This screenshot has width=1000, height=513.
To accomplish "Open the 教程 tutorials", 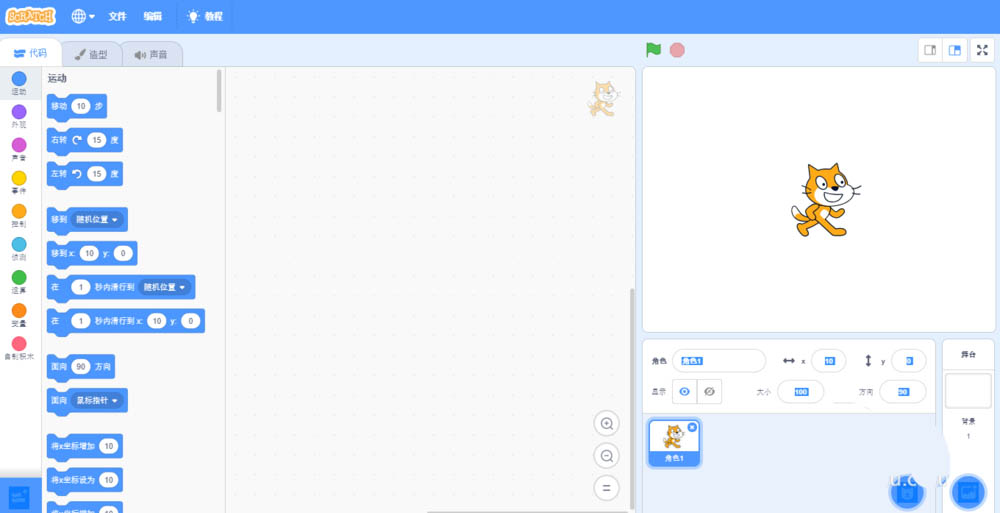I will (x=205, y=17).
